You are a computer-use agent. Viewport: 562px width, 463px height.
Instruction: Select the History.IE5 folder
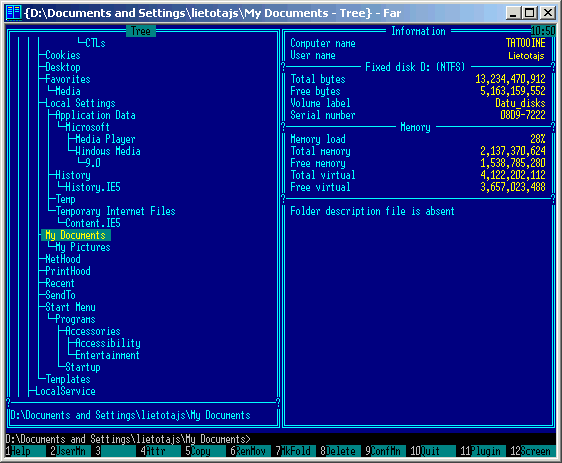(93, 187)
